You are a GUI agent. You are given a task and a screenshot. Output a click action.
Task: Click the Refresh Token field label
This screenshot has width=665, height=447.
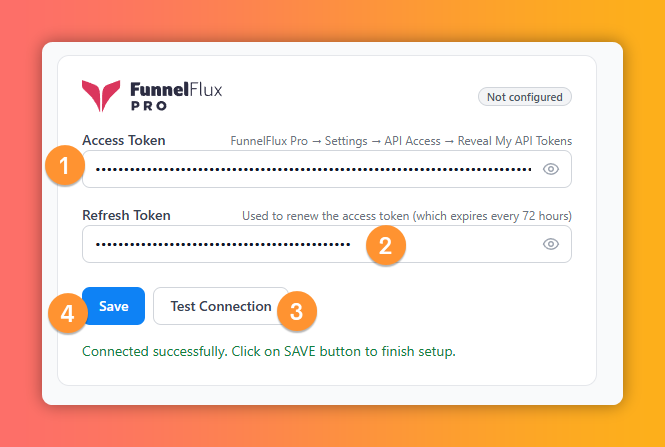(126, 215)
